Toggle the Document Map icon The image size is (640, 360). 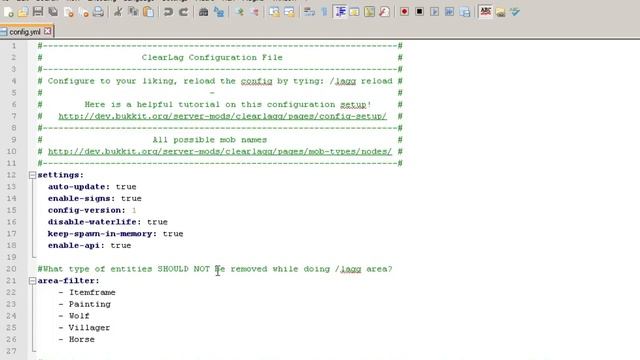pos(369,12)
